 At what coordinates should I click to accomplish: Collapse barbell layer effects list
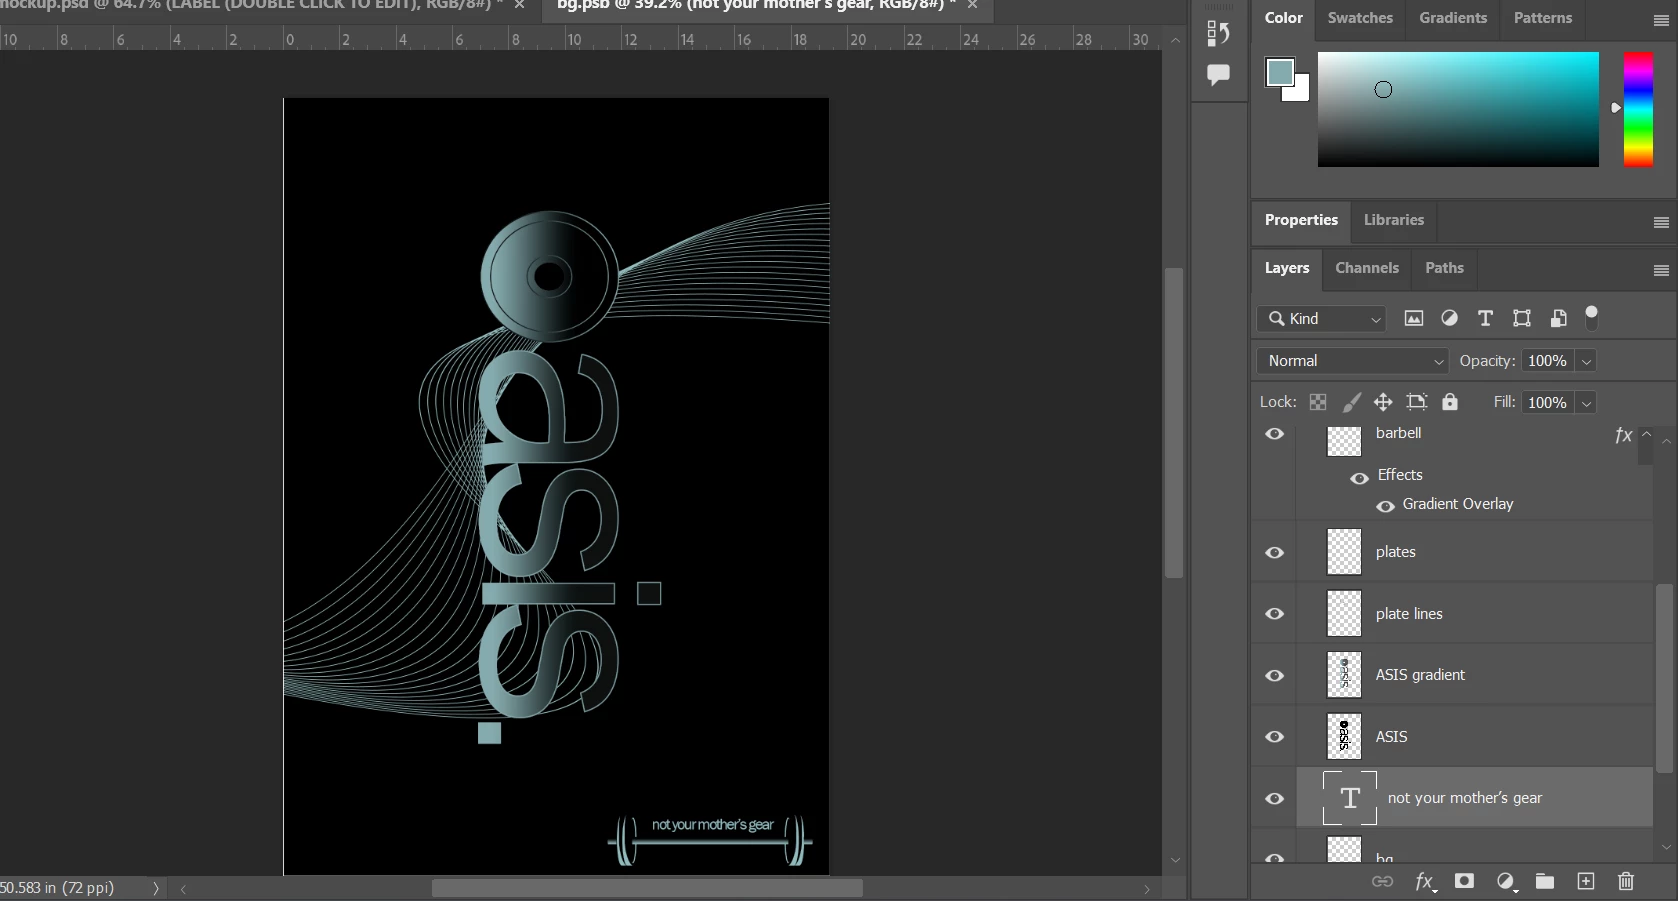click(x=1646, y=434)
